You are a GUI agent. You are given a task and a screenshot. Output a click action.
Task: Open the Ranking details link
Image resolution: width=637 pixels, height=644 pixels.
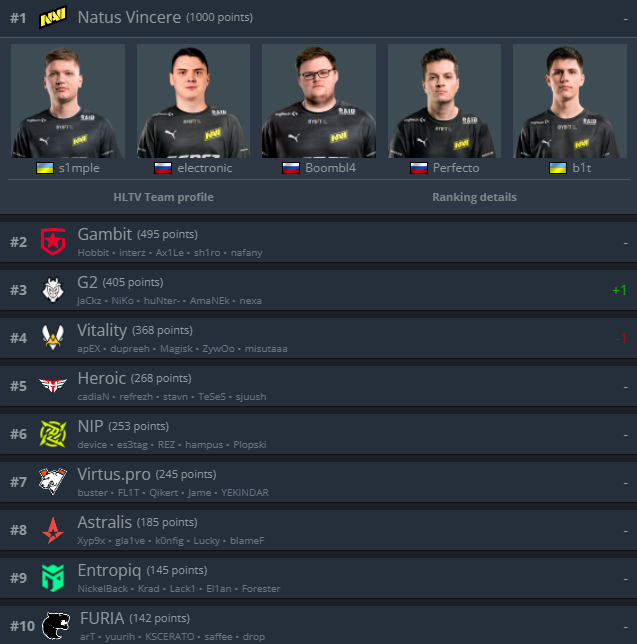coord(474,197)
